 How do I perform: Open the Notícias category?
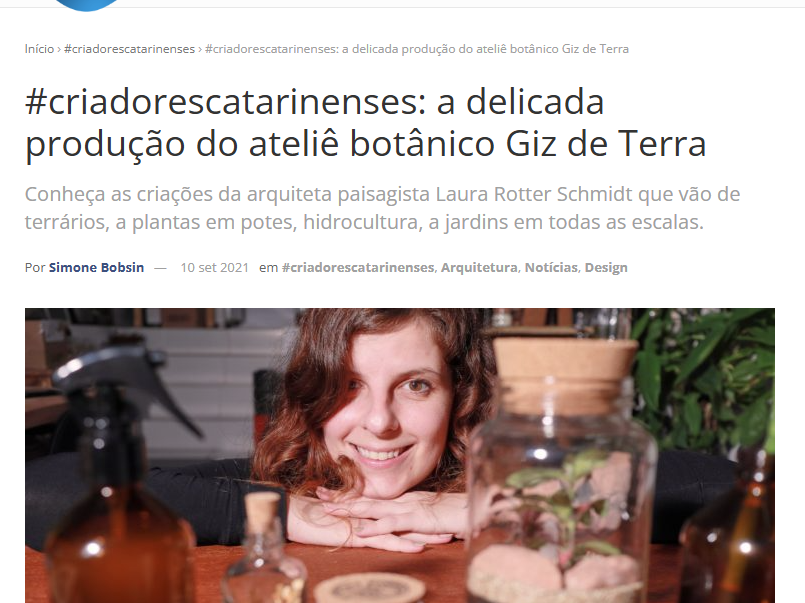[551, 267]
